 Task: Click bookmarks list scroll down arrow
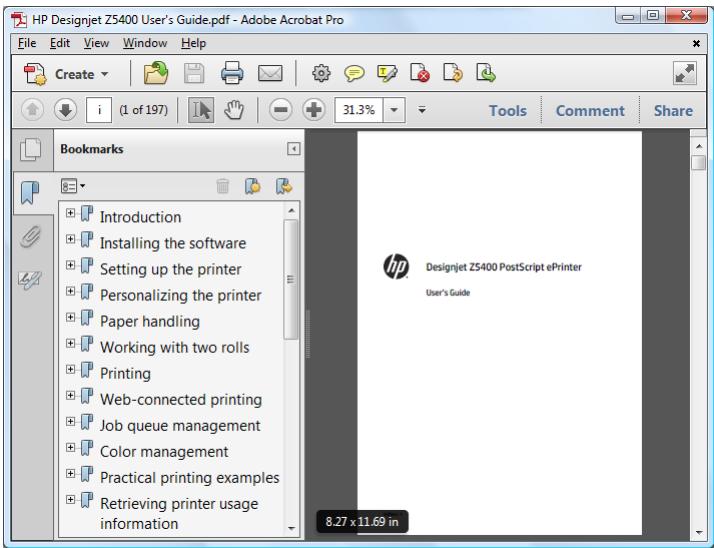291,528
